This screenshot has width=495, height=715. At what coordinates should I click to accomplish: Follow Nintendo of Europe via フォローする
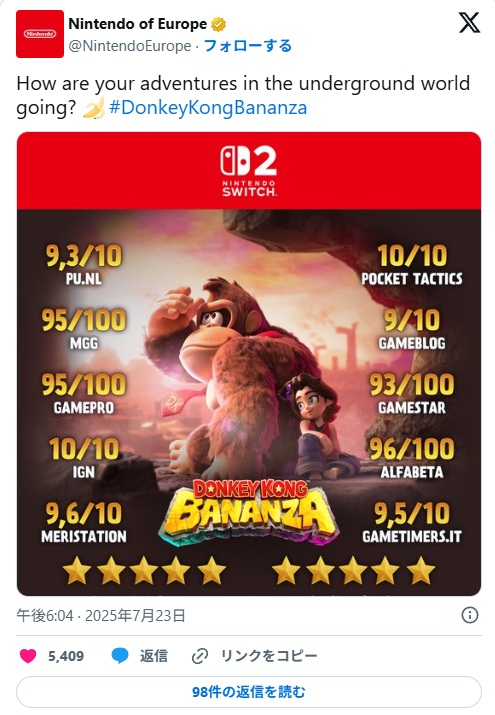248,46
